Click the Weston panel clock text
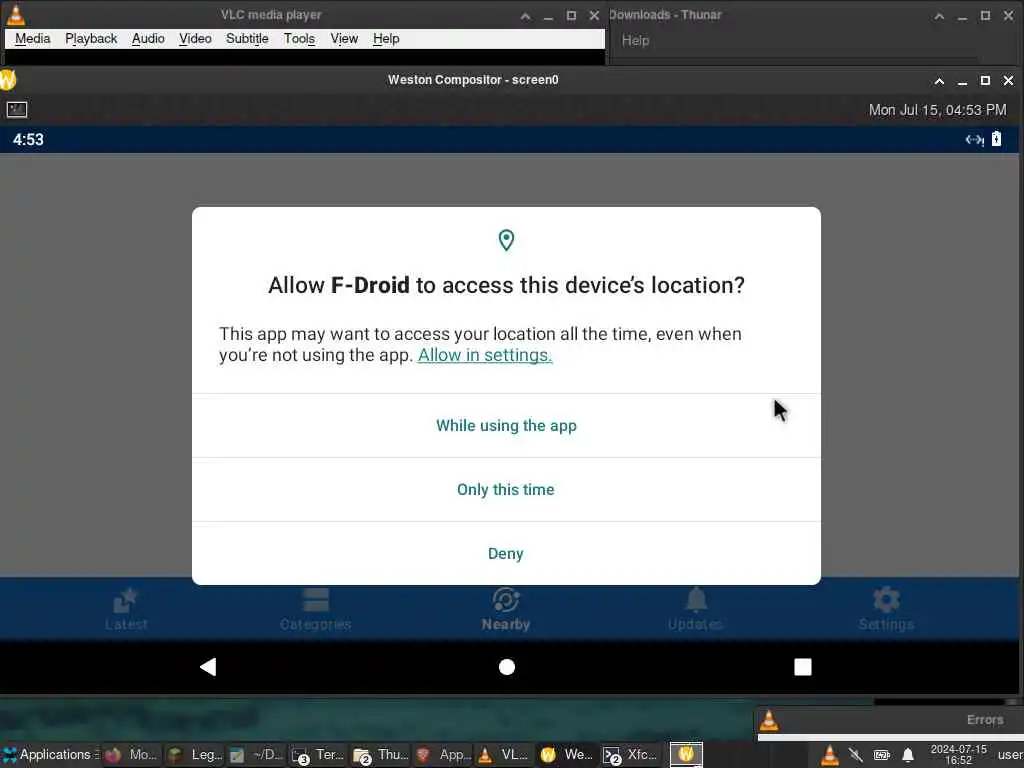 tap(937, 110)
